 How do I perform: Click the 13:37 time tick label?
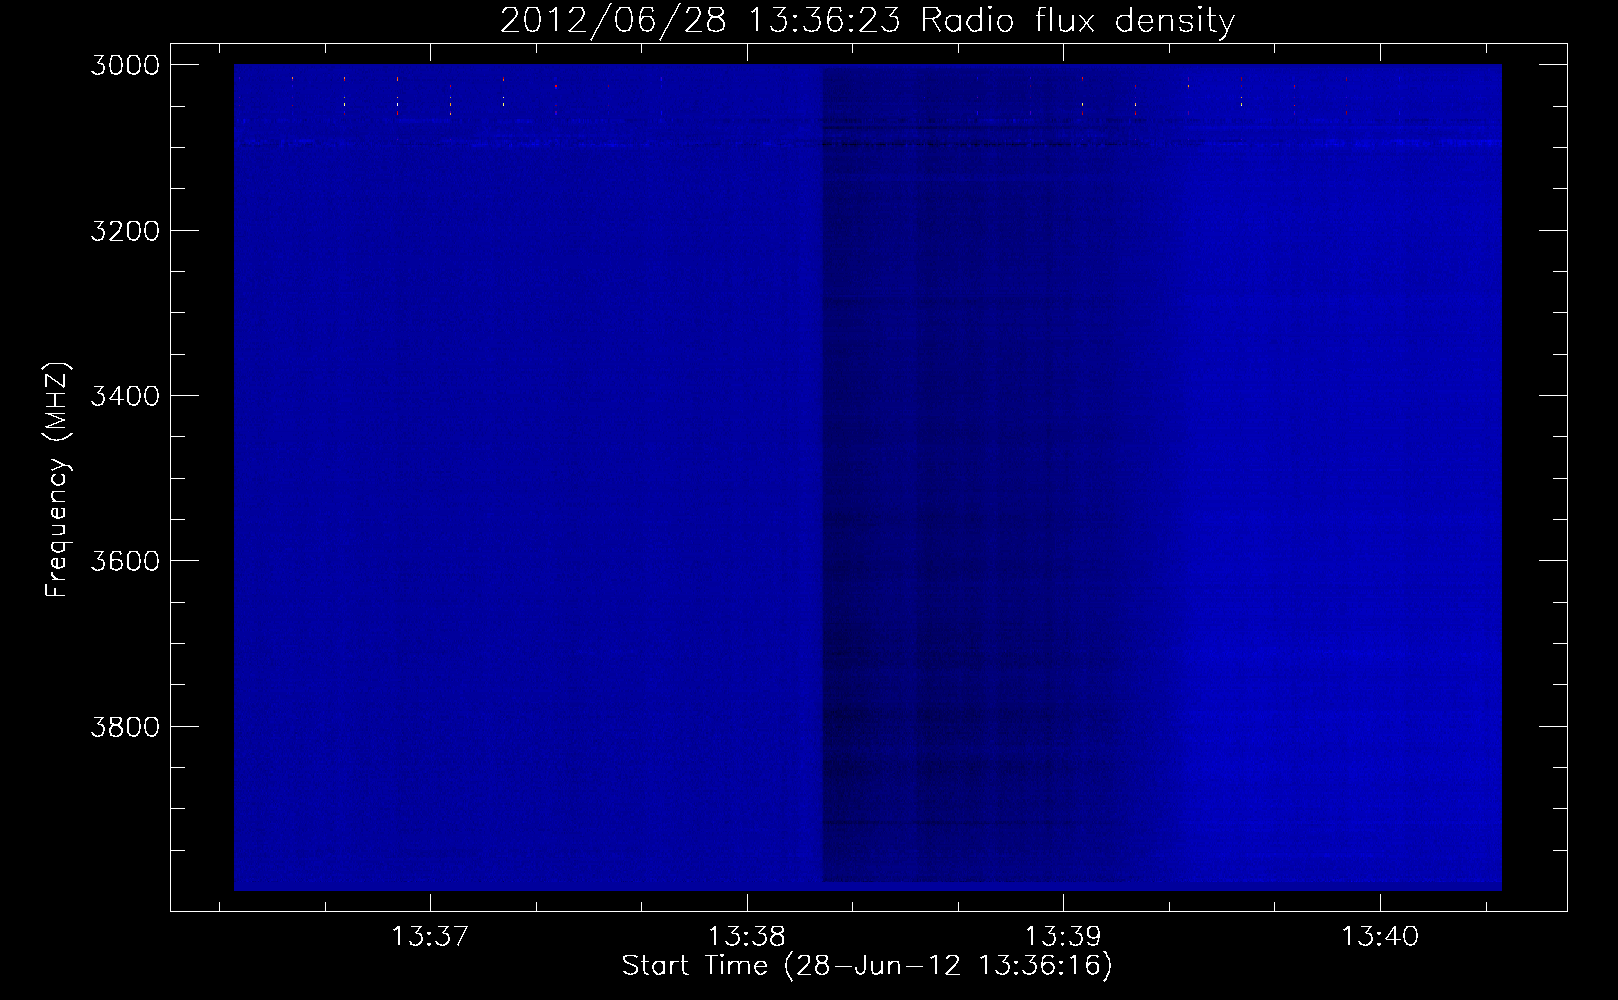[430, 937]
